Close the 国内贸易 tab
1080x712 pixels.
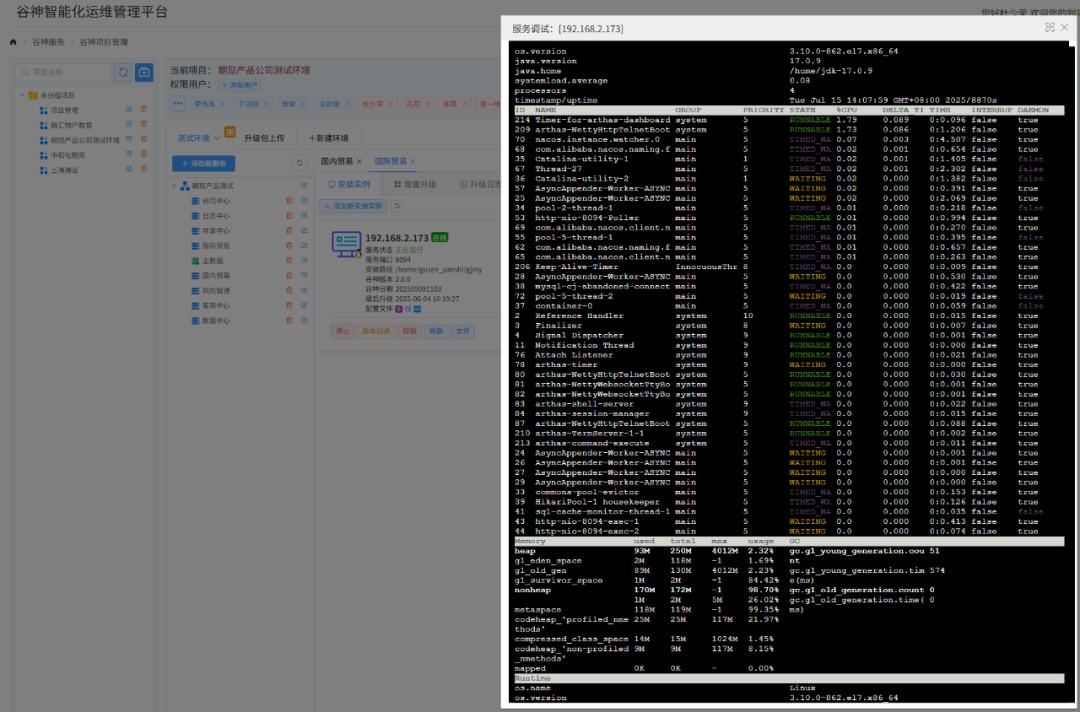[x=359, y=162]
